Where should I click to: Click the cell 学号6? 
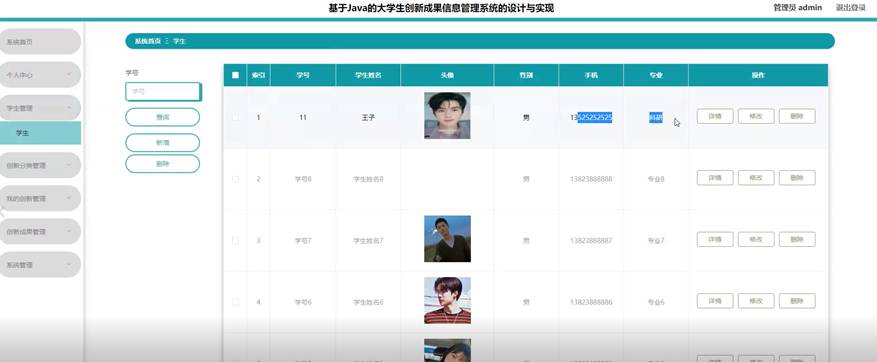coord(303,302)
